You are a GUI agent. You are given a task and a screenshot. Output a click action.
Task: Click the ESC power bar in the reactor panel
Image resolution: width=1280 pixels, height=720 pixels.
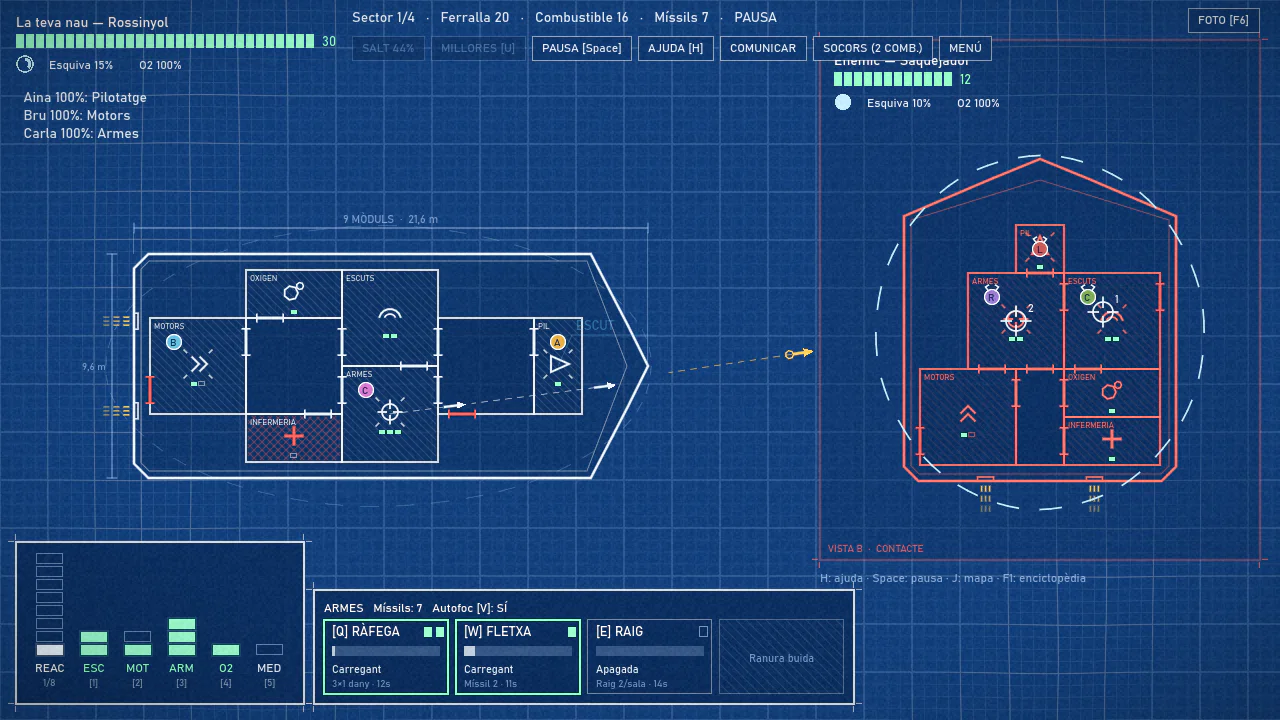(94, 643)
